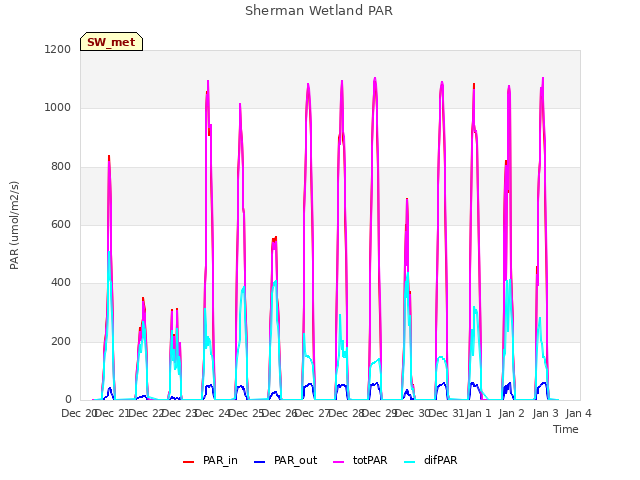
Task: Click the blue PAR_out legend swatch
Action: tap(259, 462)
